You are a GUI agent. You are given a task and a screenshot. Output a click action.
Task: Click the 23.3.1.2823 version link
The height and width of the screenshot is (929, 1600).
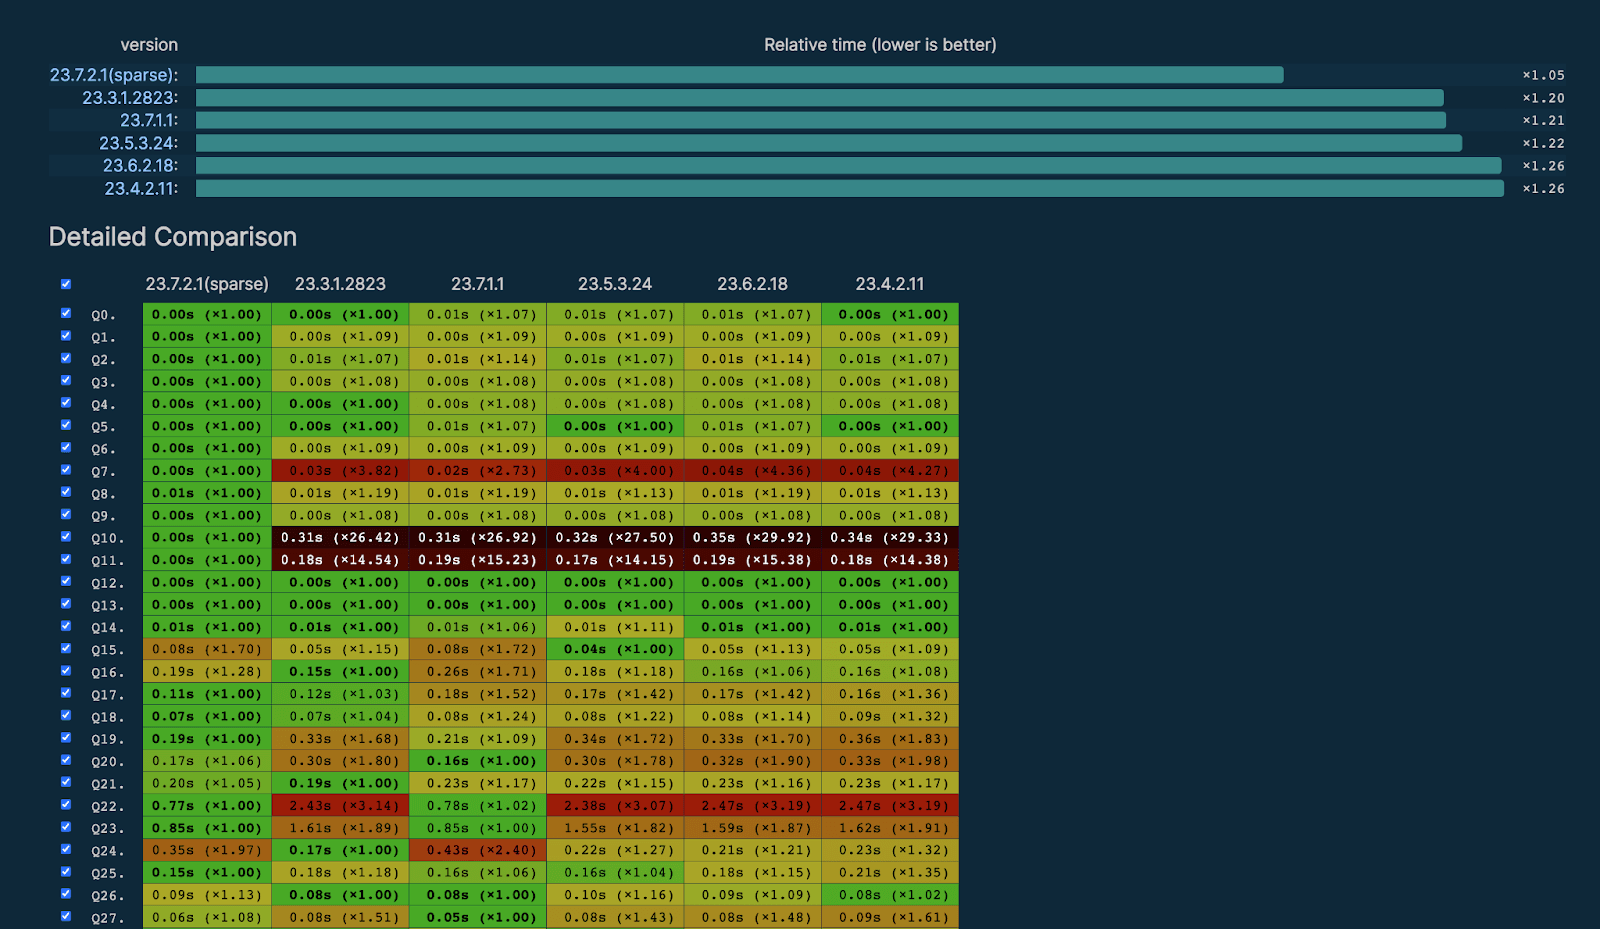(x=129, y=98)
